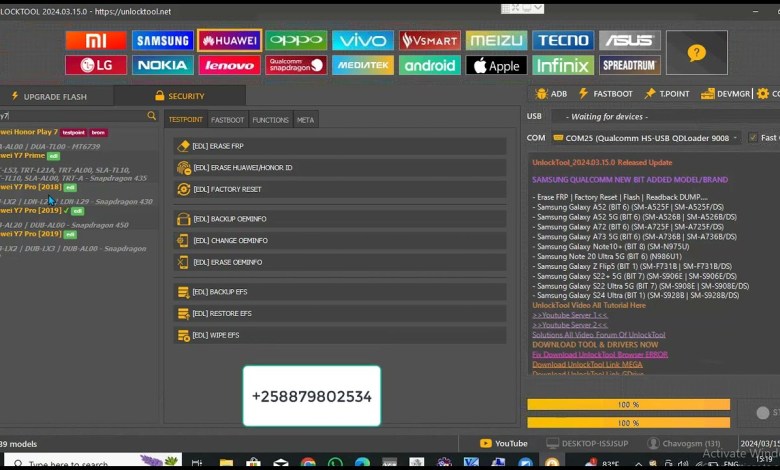Switch to the Upgrade Flash section
This screenshot has width=780, height=470.
tap(56, 97)
